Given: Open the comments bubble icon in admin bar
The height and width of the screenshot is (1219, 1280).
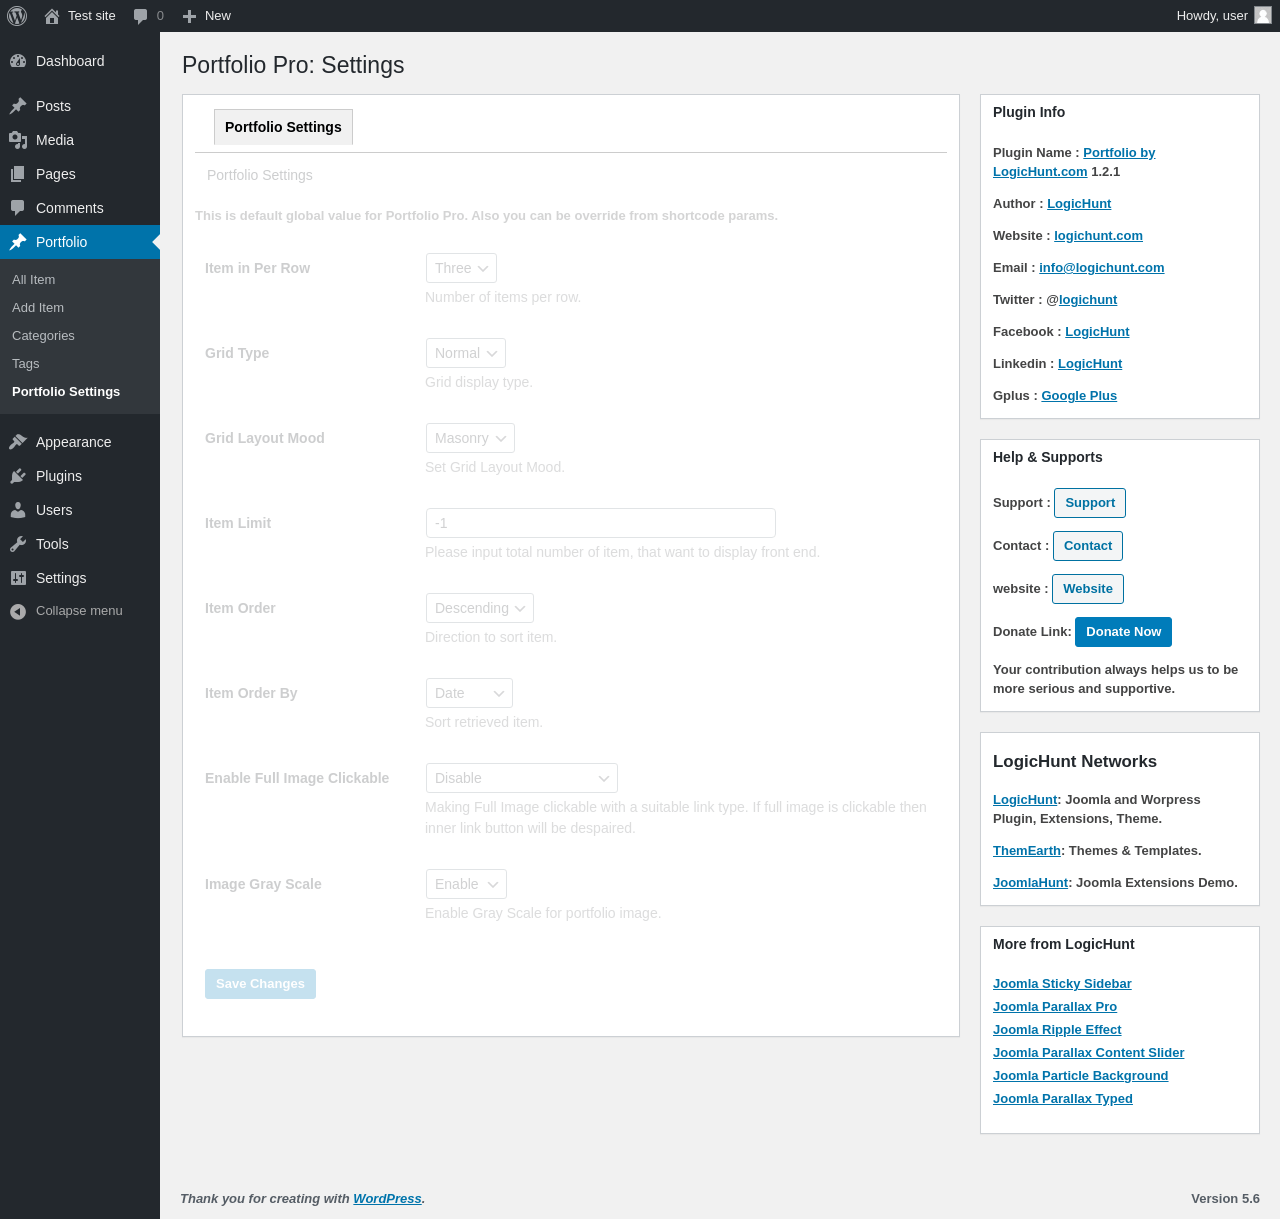Looking at the screenshot, I should click(141, 16).
